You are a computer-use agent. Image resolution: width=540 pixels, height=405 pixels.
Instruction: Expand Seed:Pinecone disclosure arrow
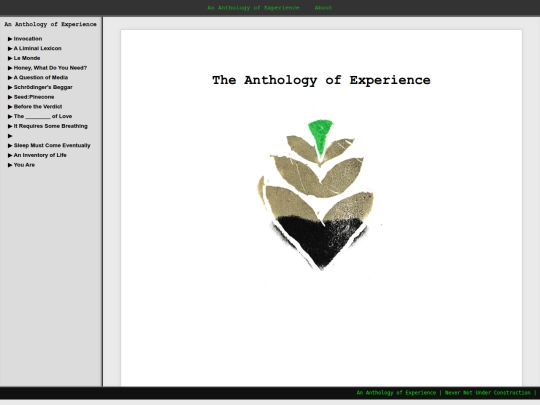pyautogui.click(x=10, y=97)
